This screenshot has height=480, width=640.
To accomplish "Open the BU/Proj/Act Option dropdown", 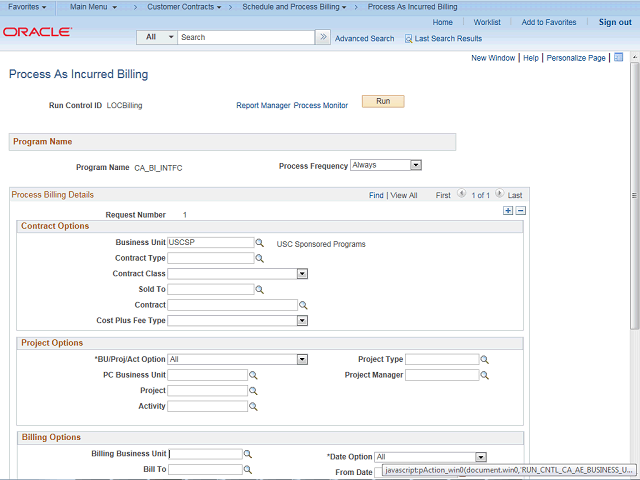I will coord(302,359).
